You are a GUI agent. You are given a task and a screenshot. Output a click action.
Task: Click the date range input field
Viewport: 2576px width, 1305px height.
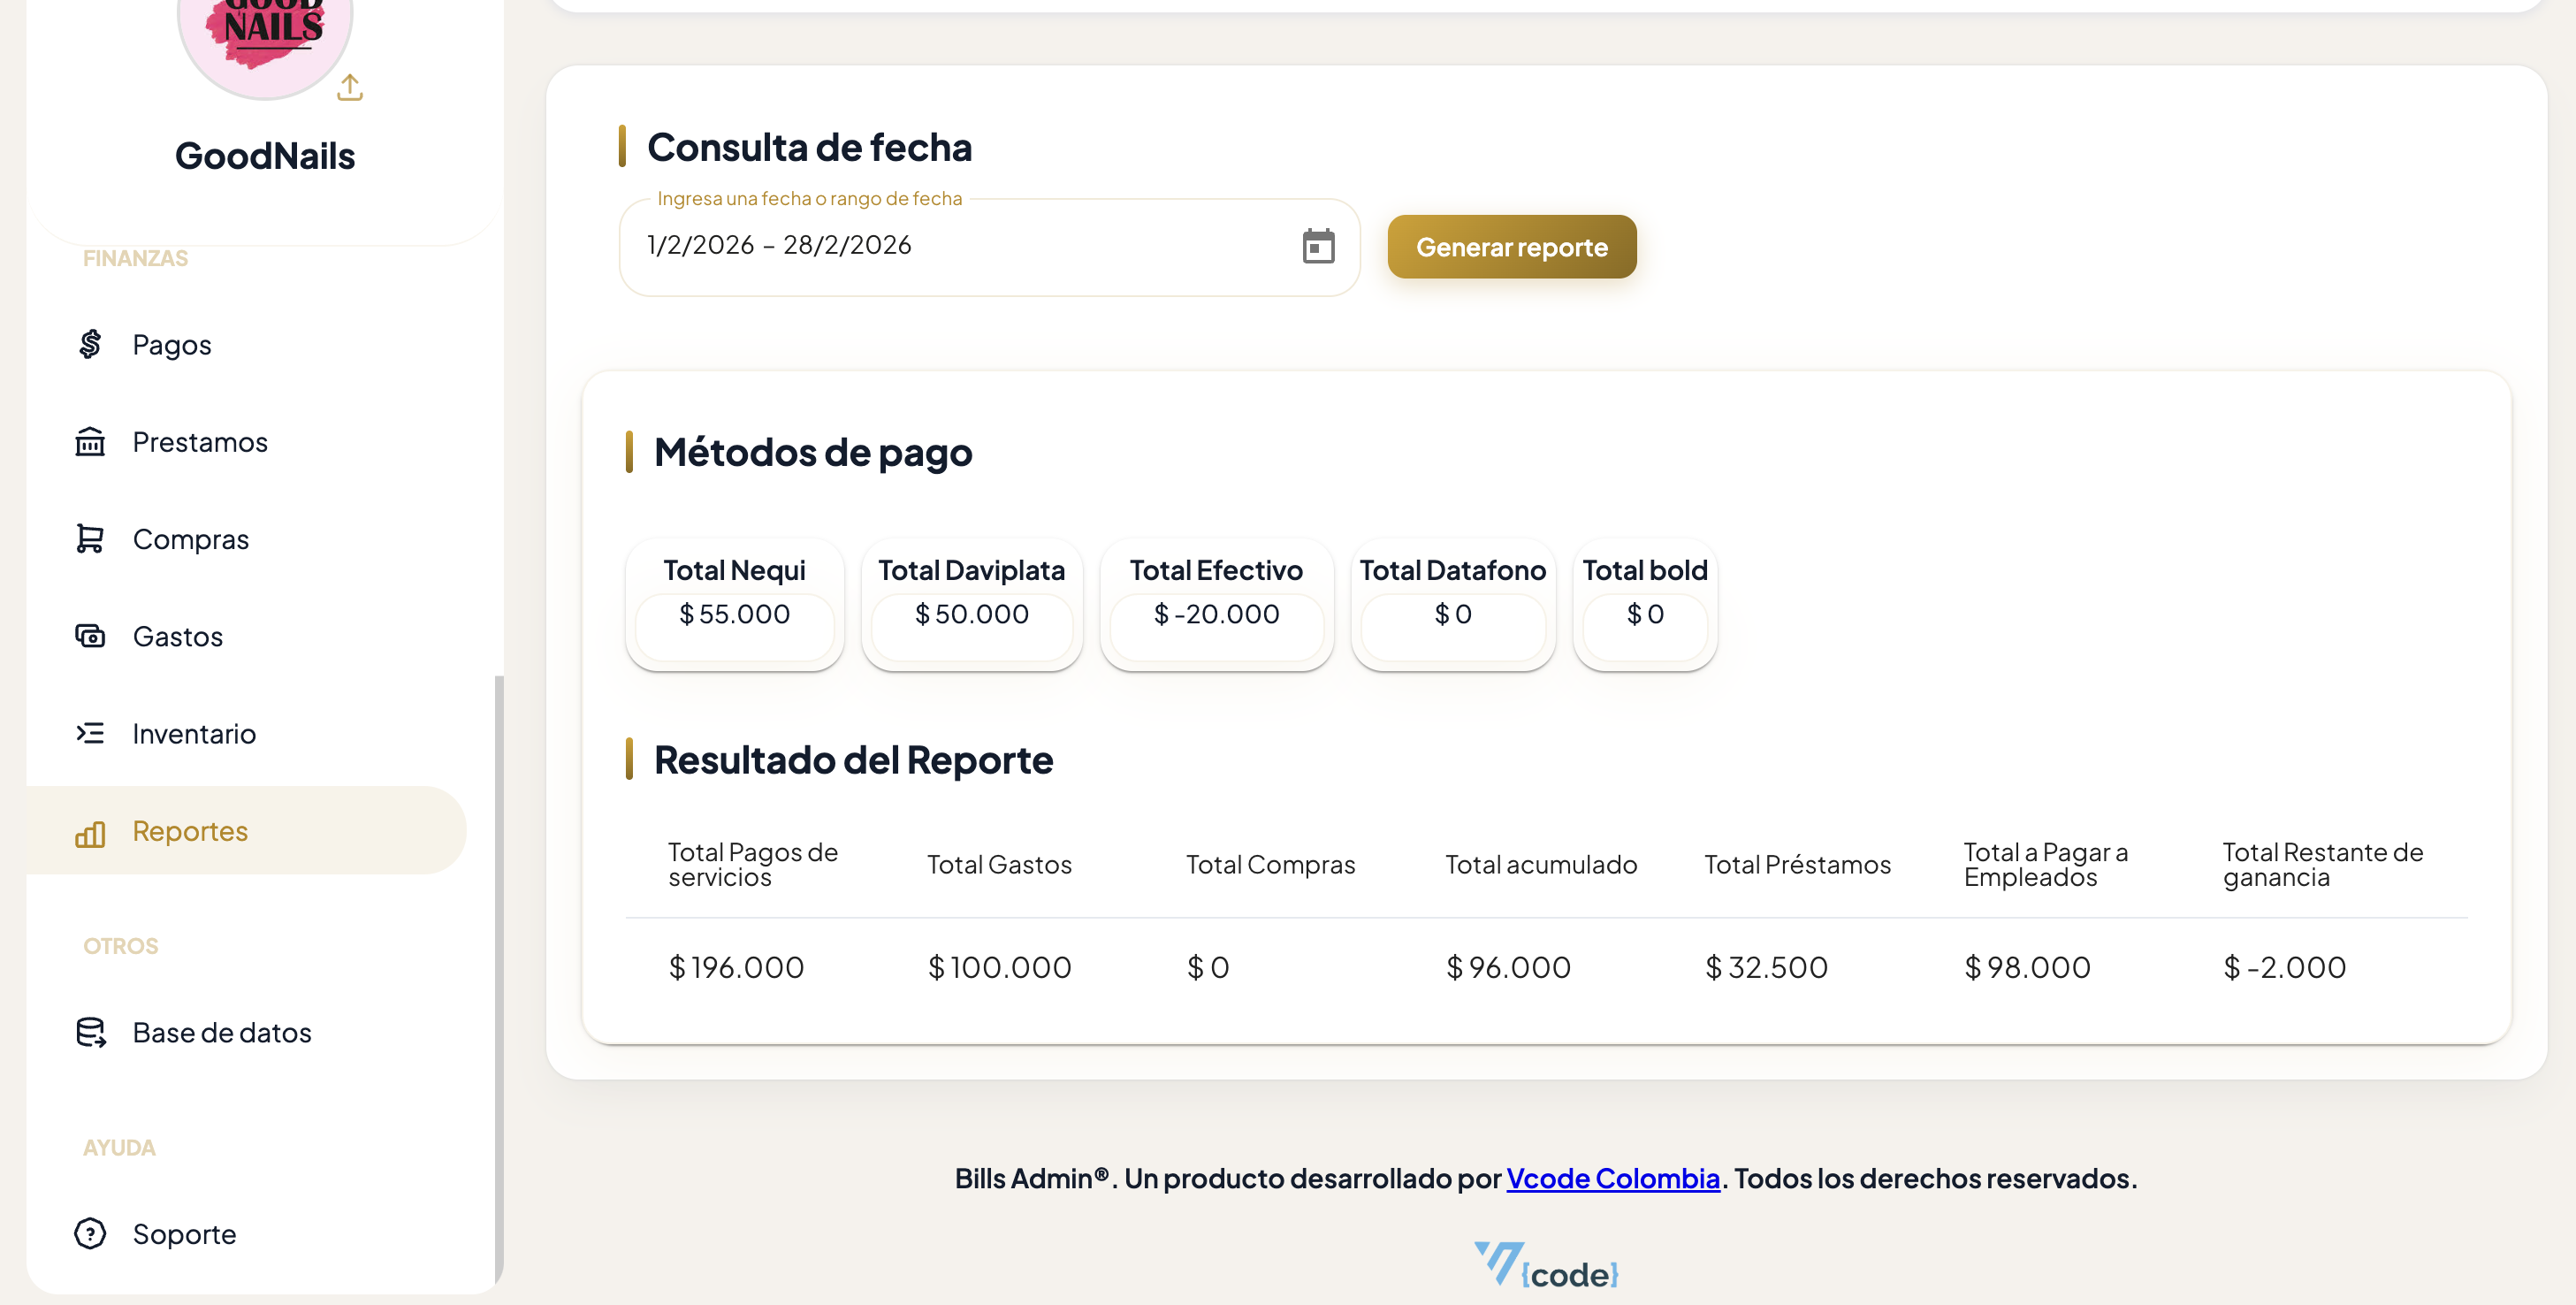(900, 246)
